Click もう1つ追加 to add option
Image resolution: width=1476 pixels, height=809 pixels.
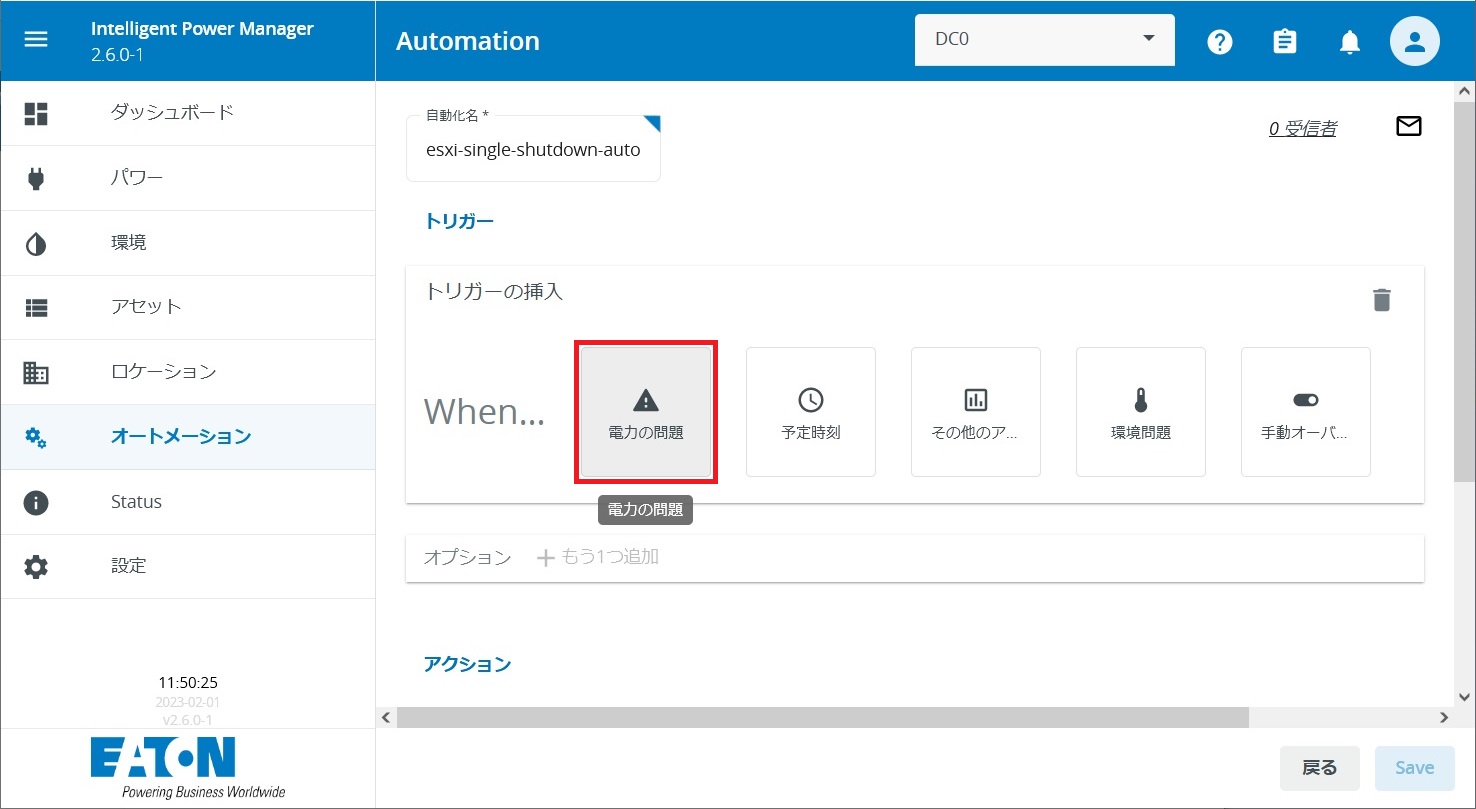[598, 557]
